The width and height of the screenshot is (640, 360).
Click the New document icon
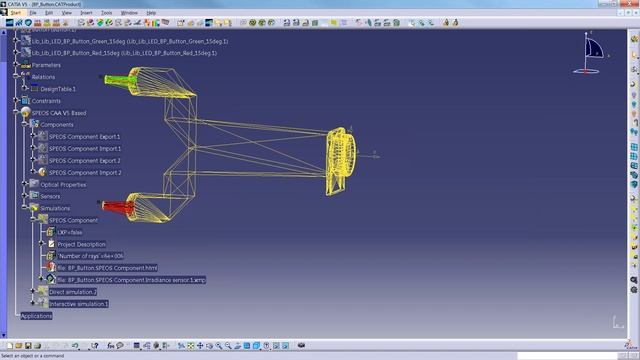tap(10, 346)
